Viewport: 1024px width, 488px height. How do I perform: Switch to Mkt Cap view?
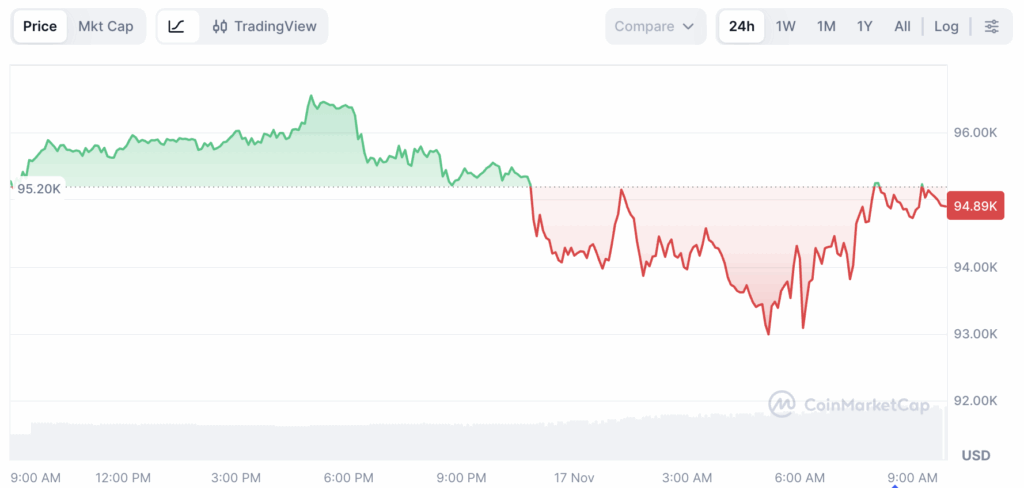pyautogui.click(x=106, y=27)
